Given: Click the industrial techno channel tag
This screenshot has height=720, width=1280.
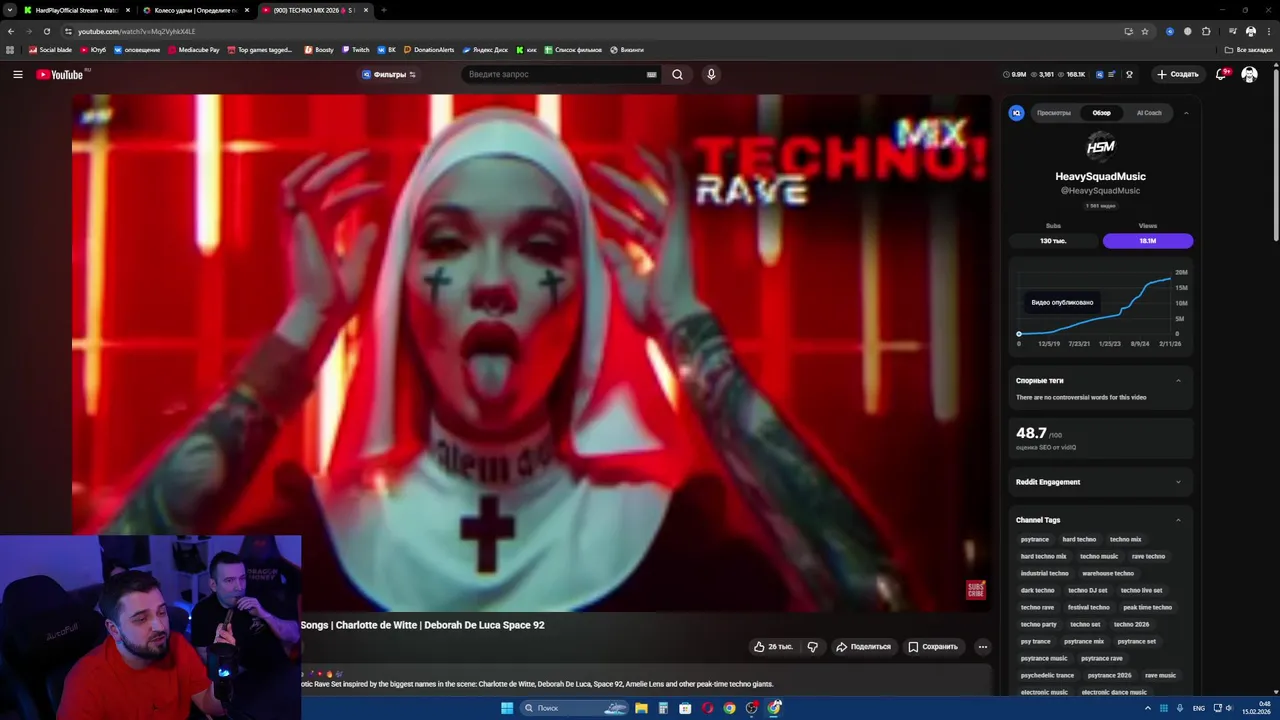Looking at the screenshot, I should pos(1045,573).
